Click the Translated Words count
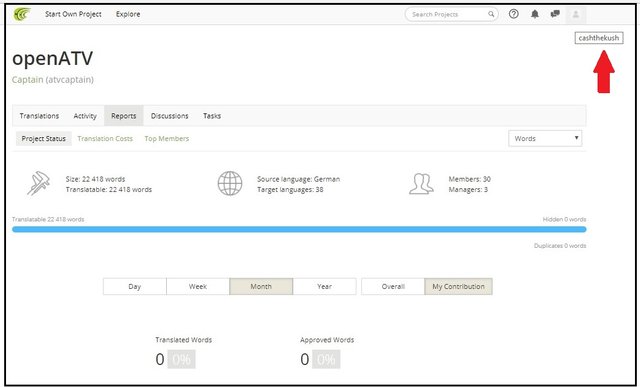This screenshot has width=640, height=387. pos(160,360)
